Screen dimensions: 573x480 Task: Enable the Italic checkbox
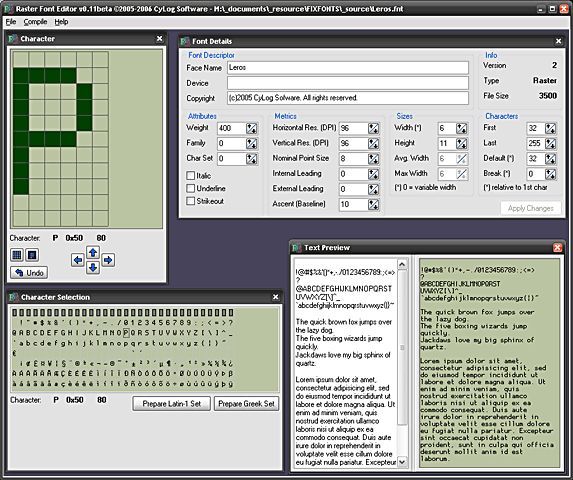(x=190, y=176)
